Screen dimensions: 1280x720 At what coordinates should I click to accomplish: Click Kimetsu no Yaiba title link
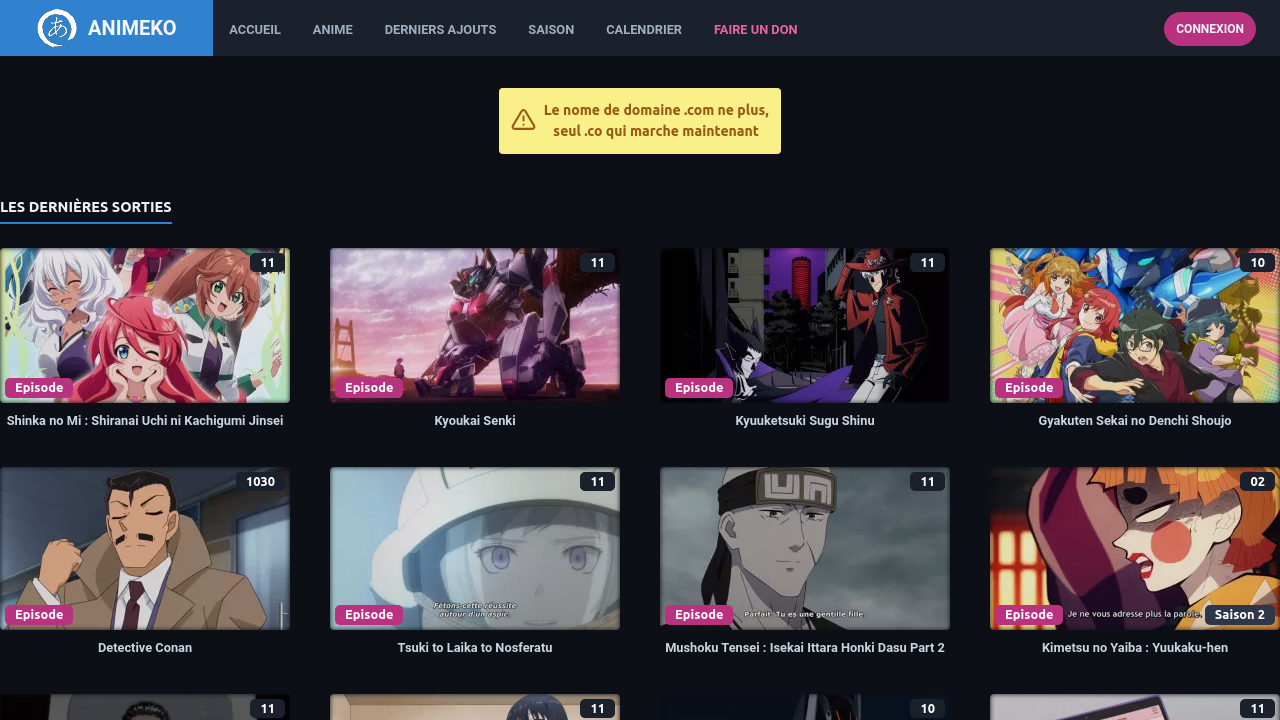[x=1135, y=648]
